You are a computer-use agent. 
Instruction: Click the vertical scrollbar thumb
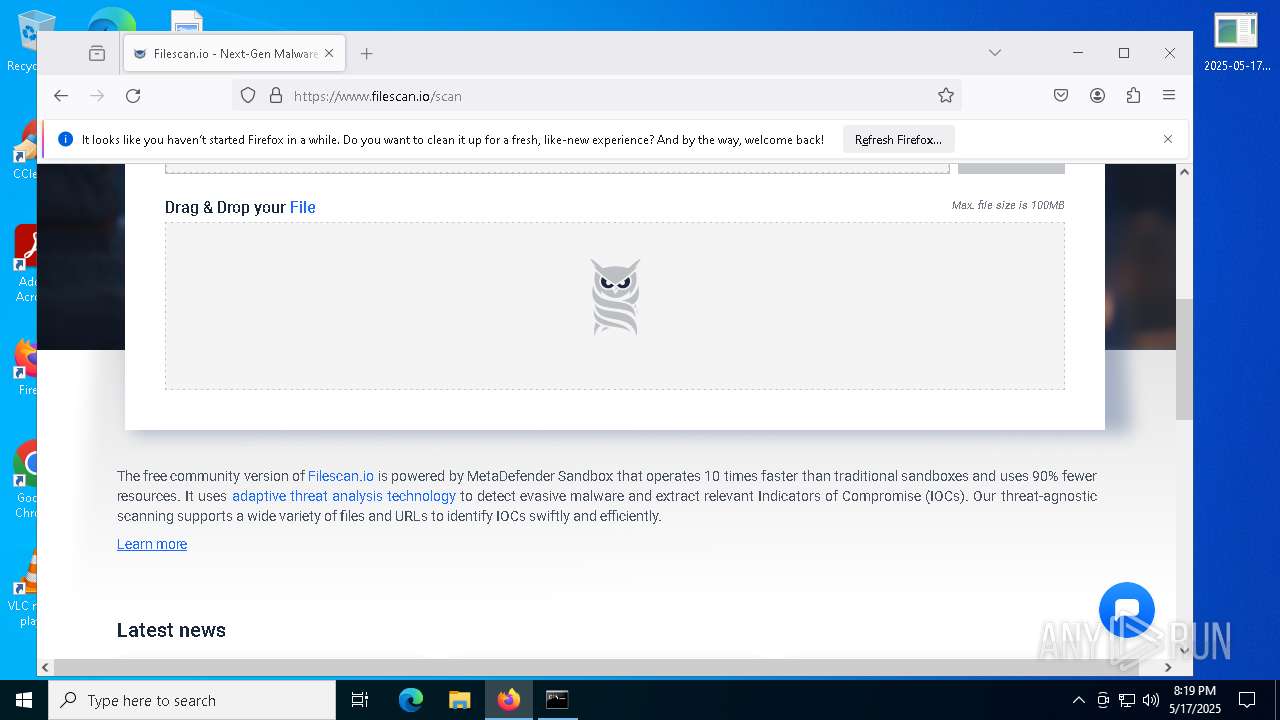click(x=1184, y=359)
